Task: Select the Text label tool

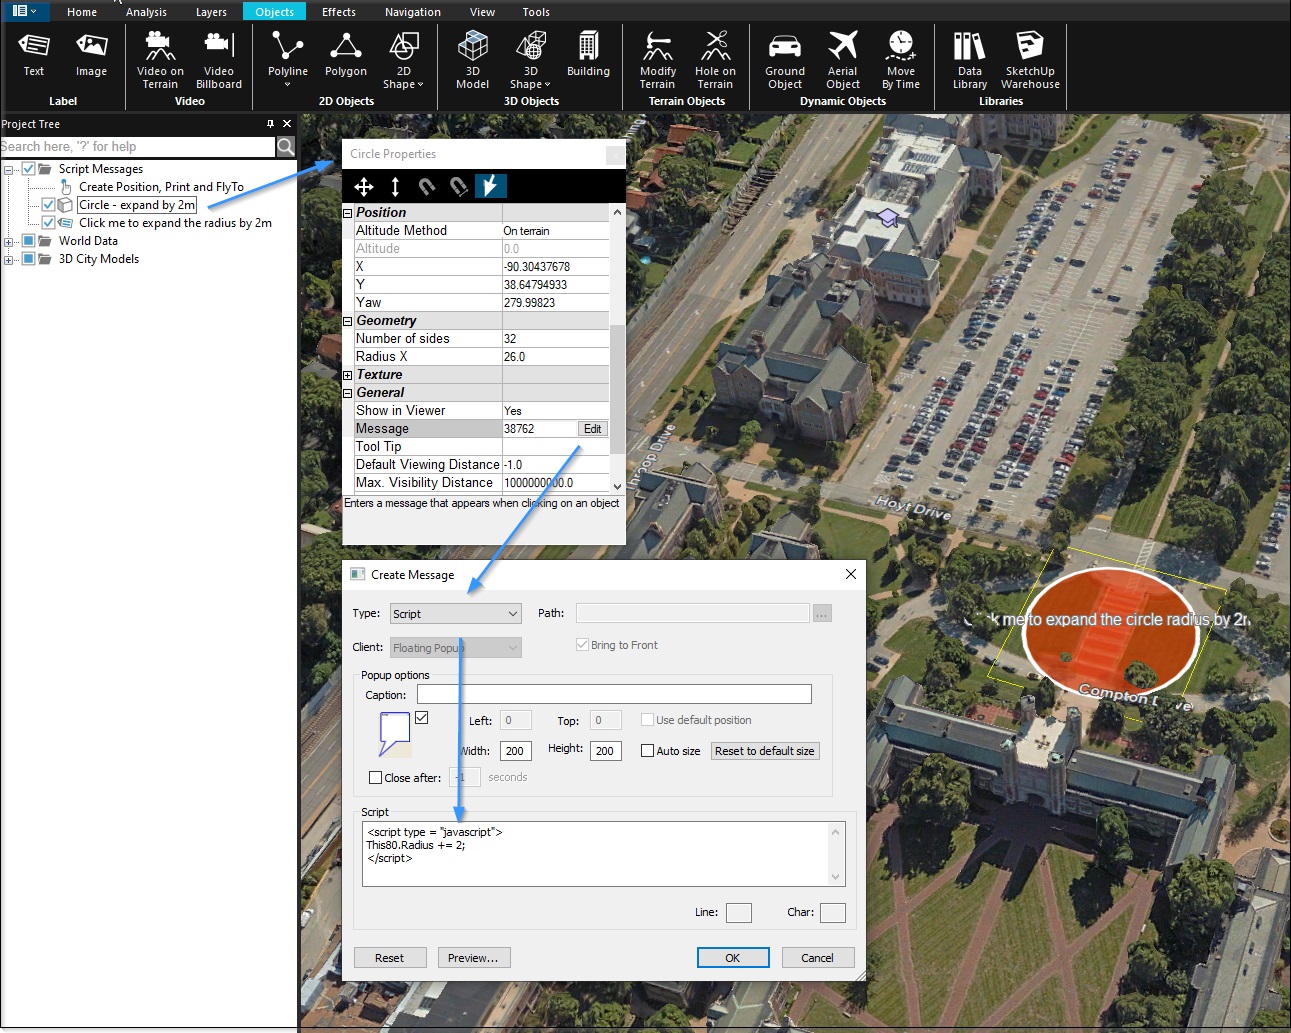Action: pos(34,54)
